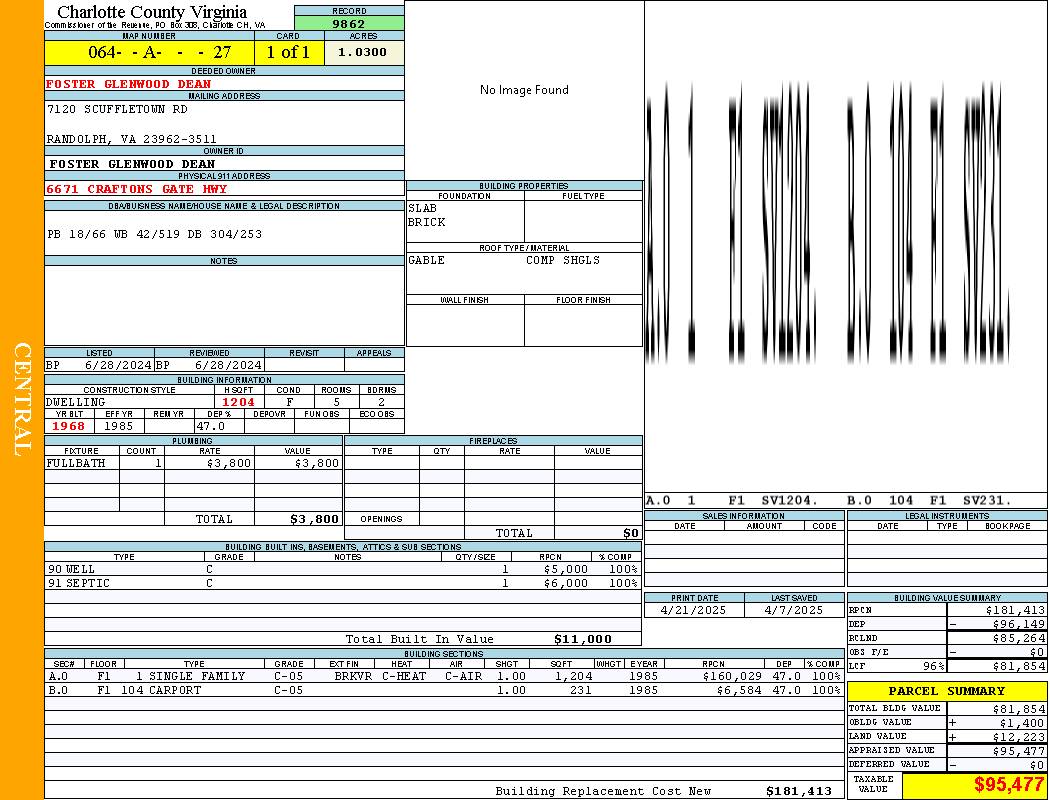Click Total Bldg Value $81,854
Screen dimensions: 1050x800
point(1018,709)
